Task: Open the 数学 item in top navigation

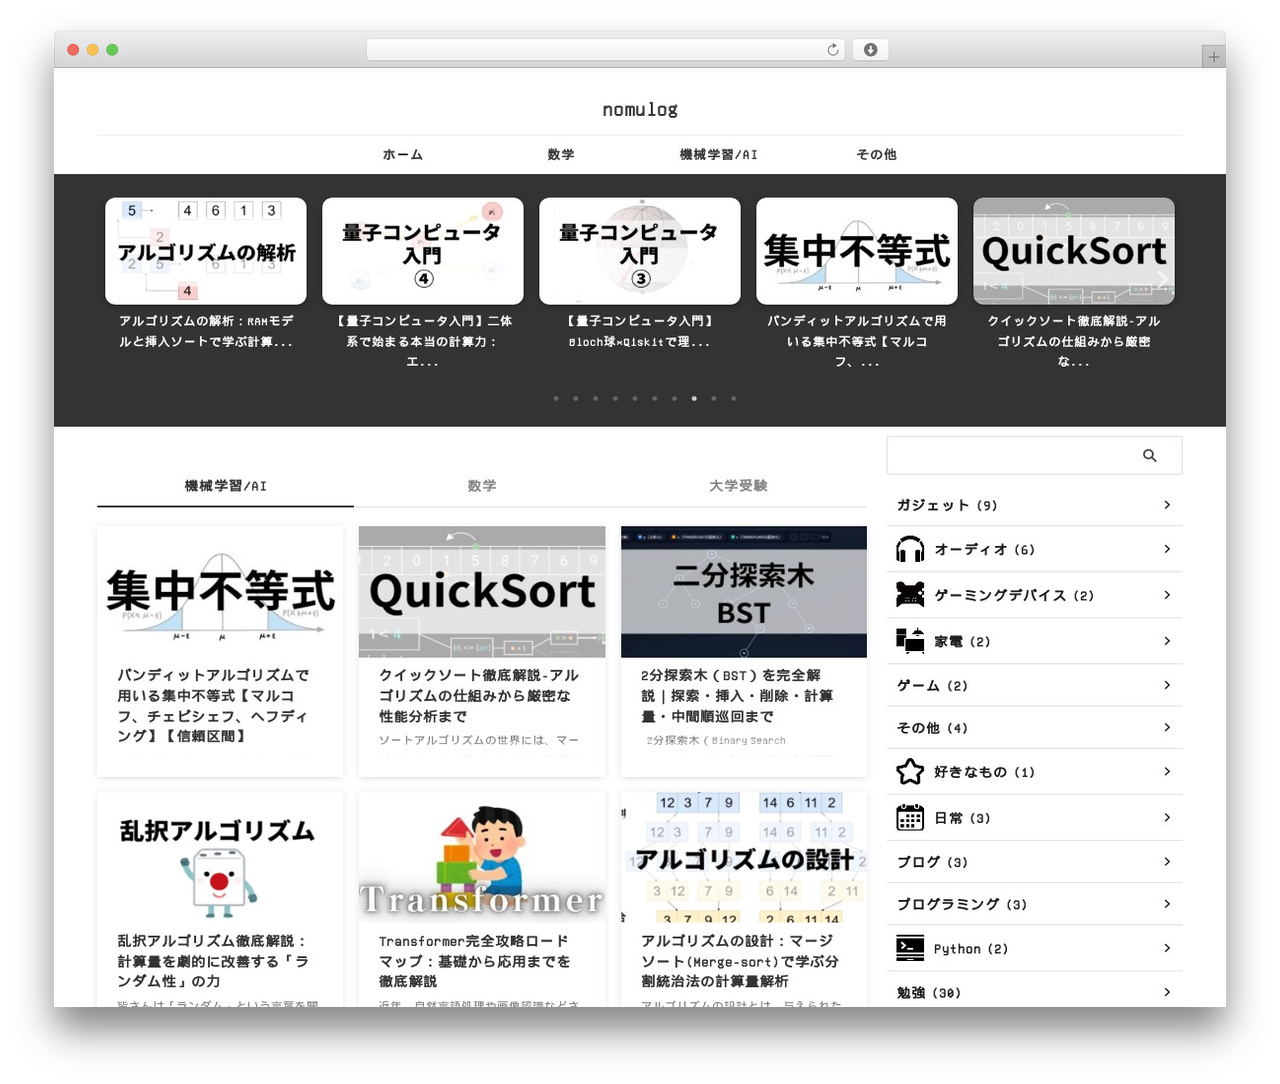Action: 561,154
